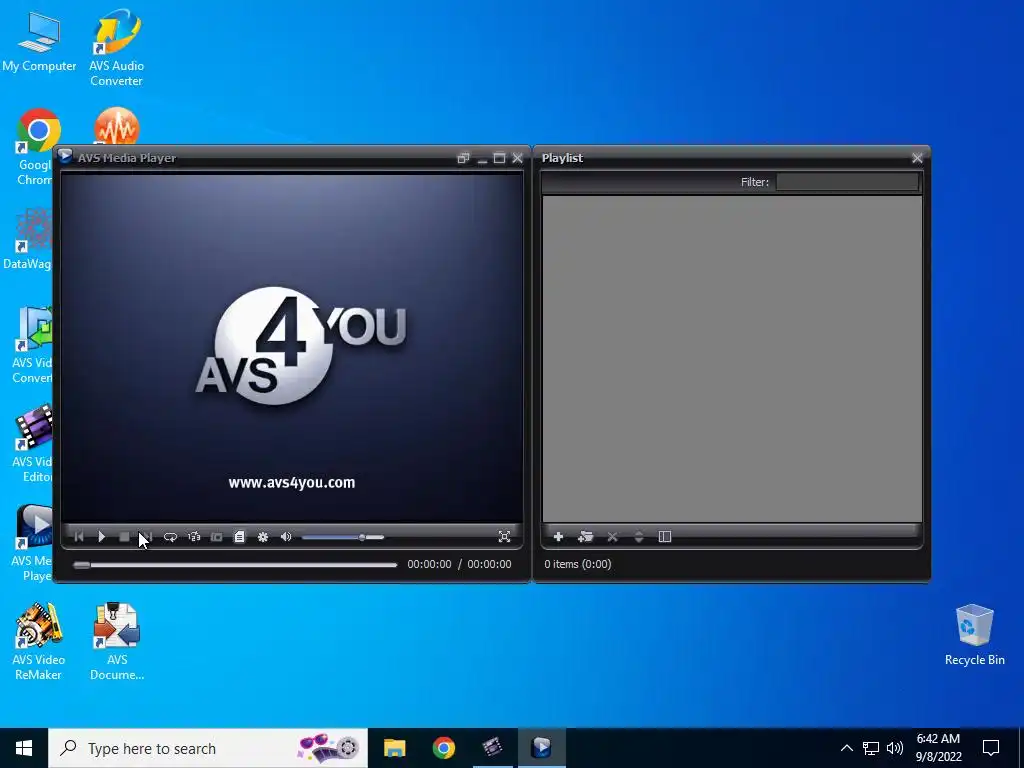This screenshot has width=1024, height=768.
Task: Open player settings gear icon
Action: click(263, 537)
